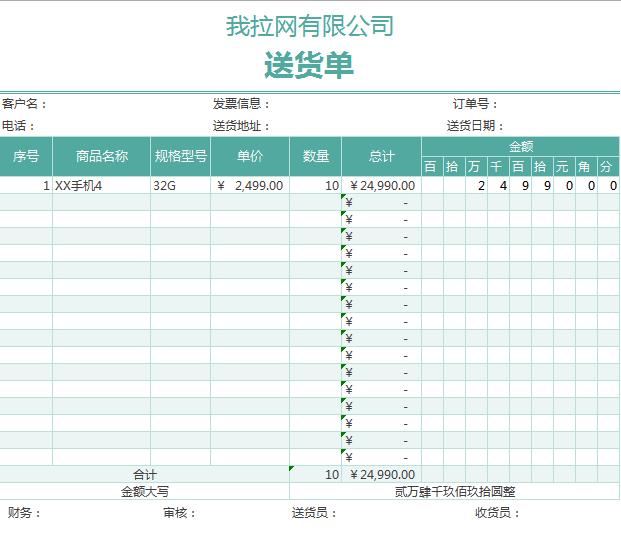Select the 32G specification cell

point(181,185)
